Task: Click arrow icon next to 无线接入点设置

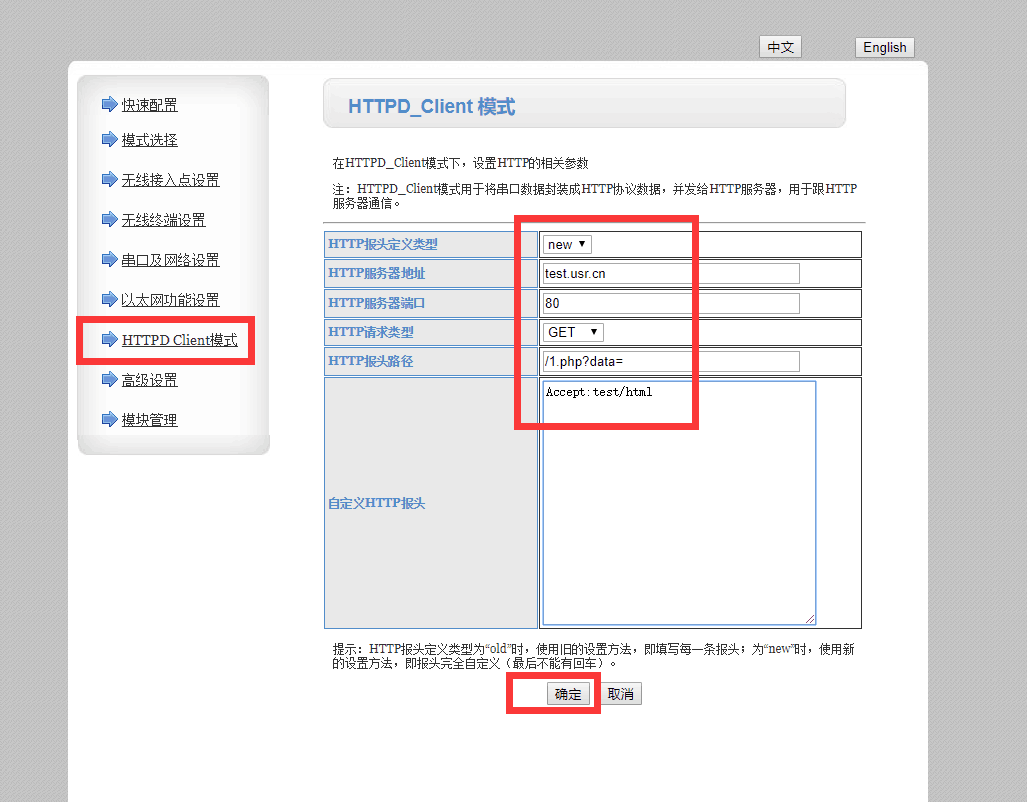Action: click(x=109, y=179)
